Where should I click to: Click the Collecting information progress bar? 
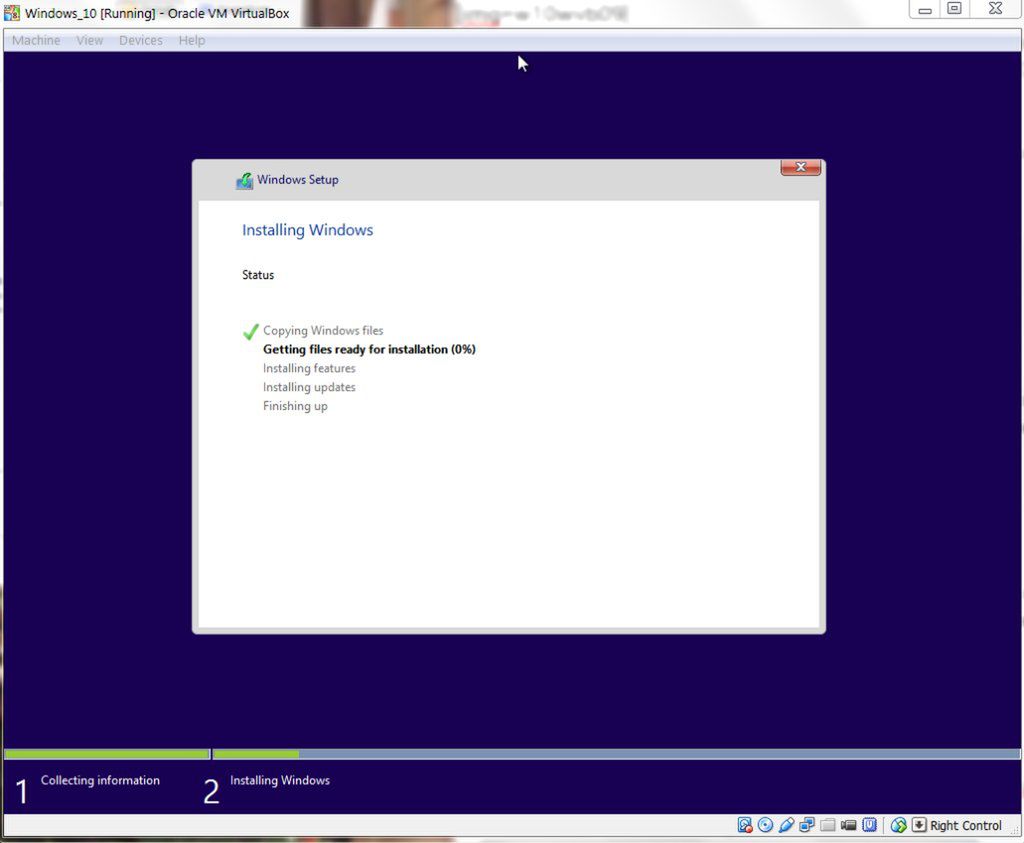[107, 754]
